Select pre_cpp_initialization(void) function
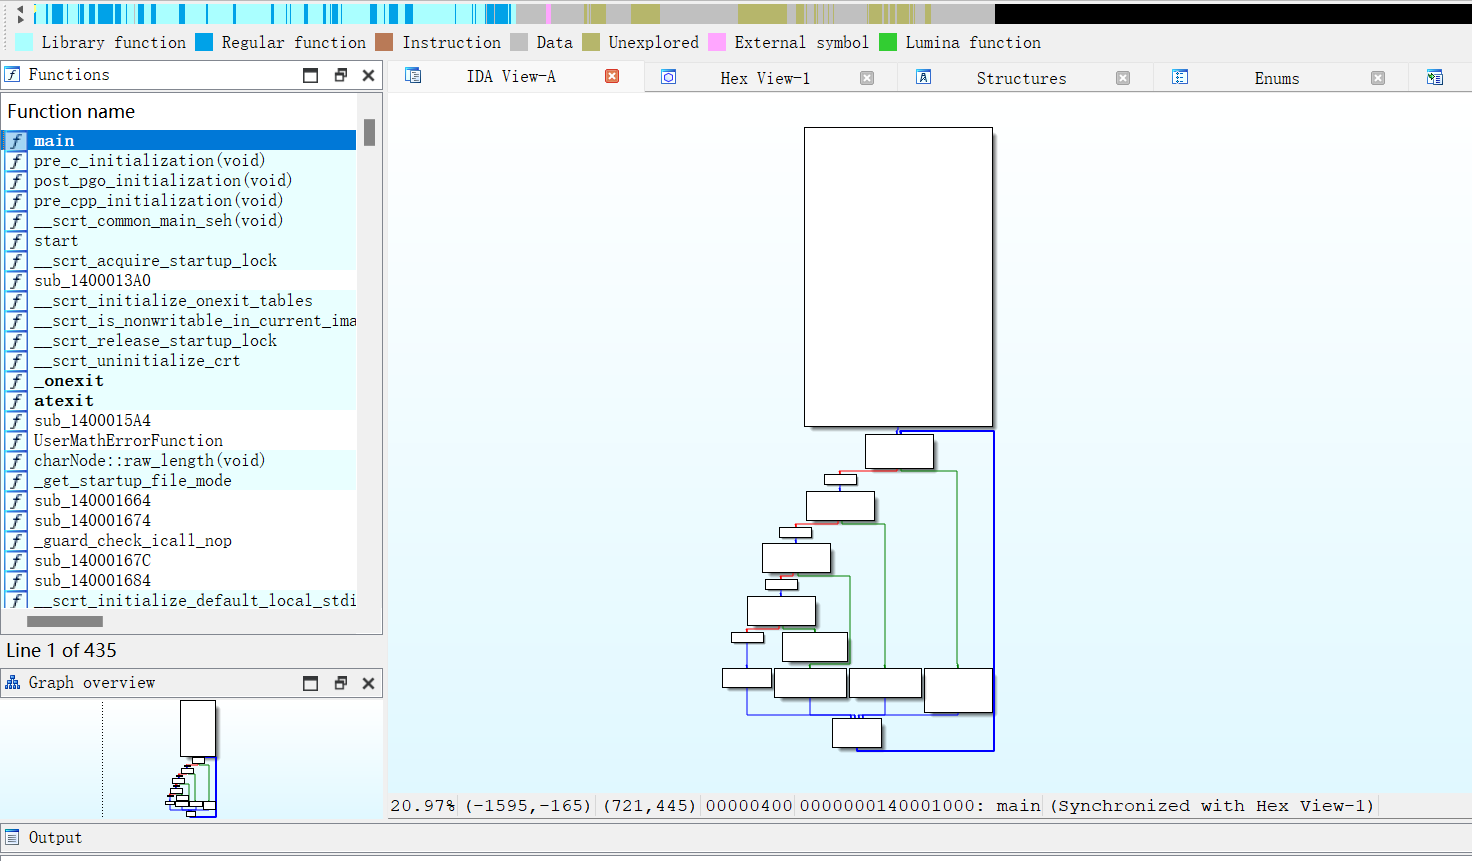 coord(180,200)
